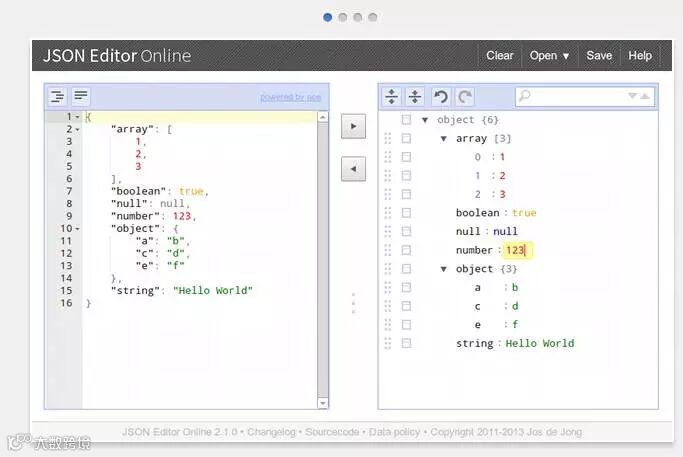This screenshot has height=457, width=683.
Task: Grab drag handle of array index 1
Action: (x=388, y=176)
